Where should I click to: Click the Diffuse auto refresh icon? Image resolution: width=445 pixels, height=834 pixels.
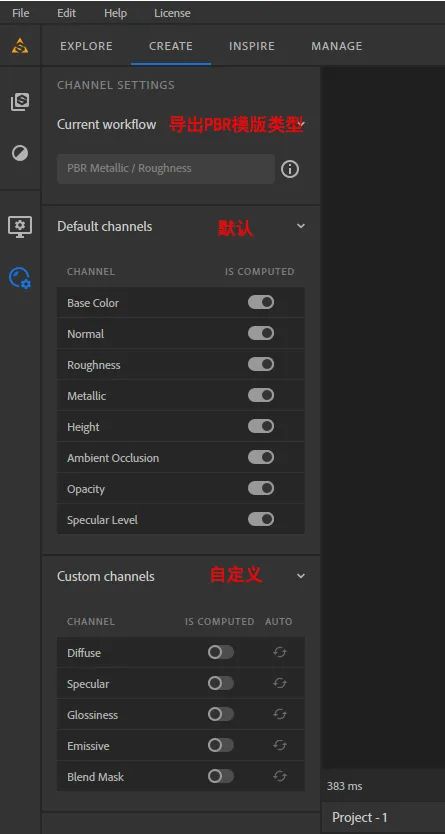(x=280, y=653)
